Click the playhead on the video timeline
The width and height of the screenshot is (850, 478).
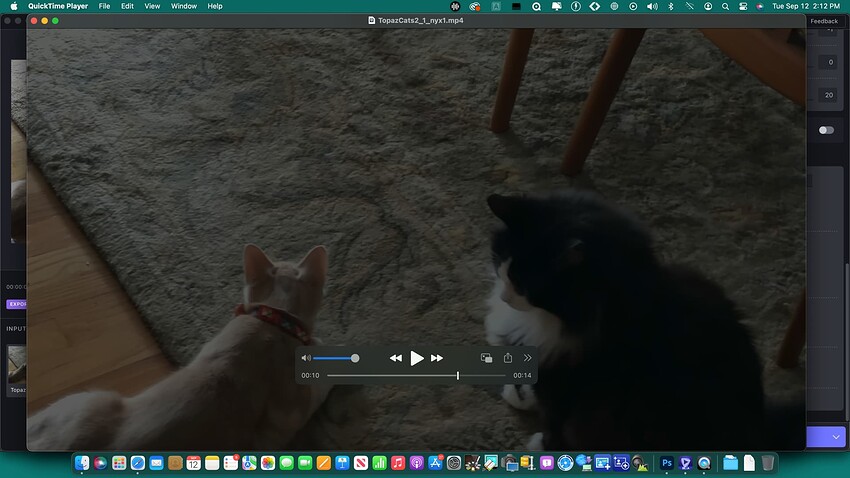458,375
